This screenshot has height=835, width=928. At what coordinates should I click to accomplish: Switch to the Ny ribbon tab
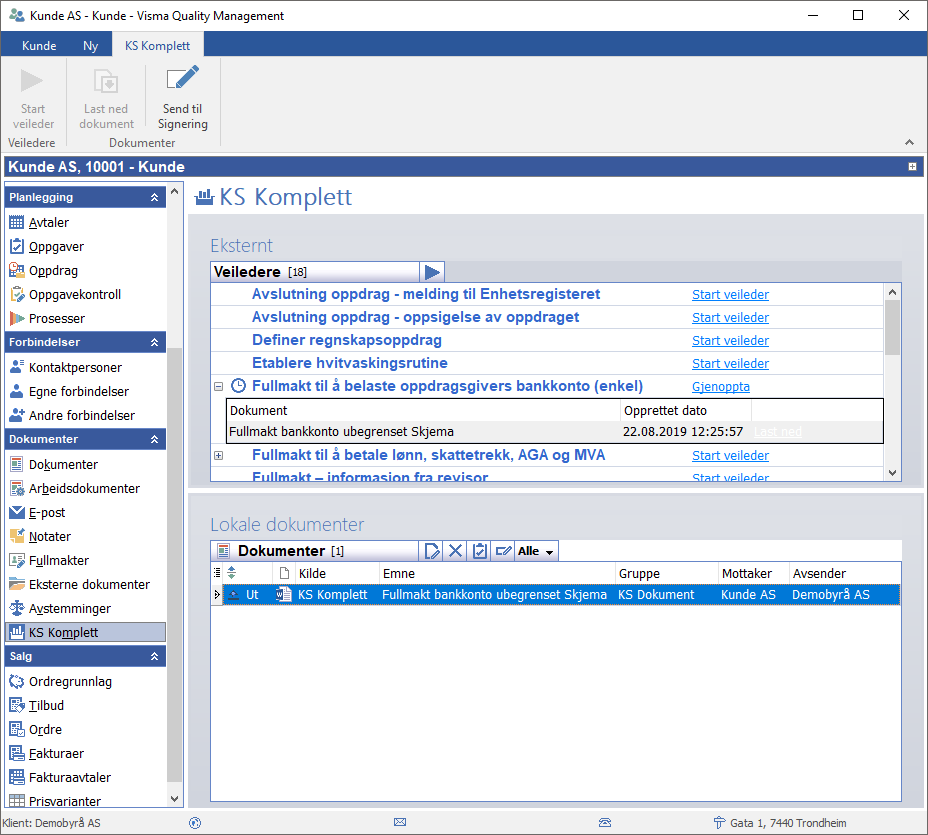[x=90, y=45]
